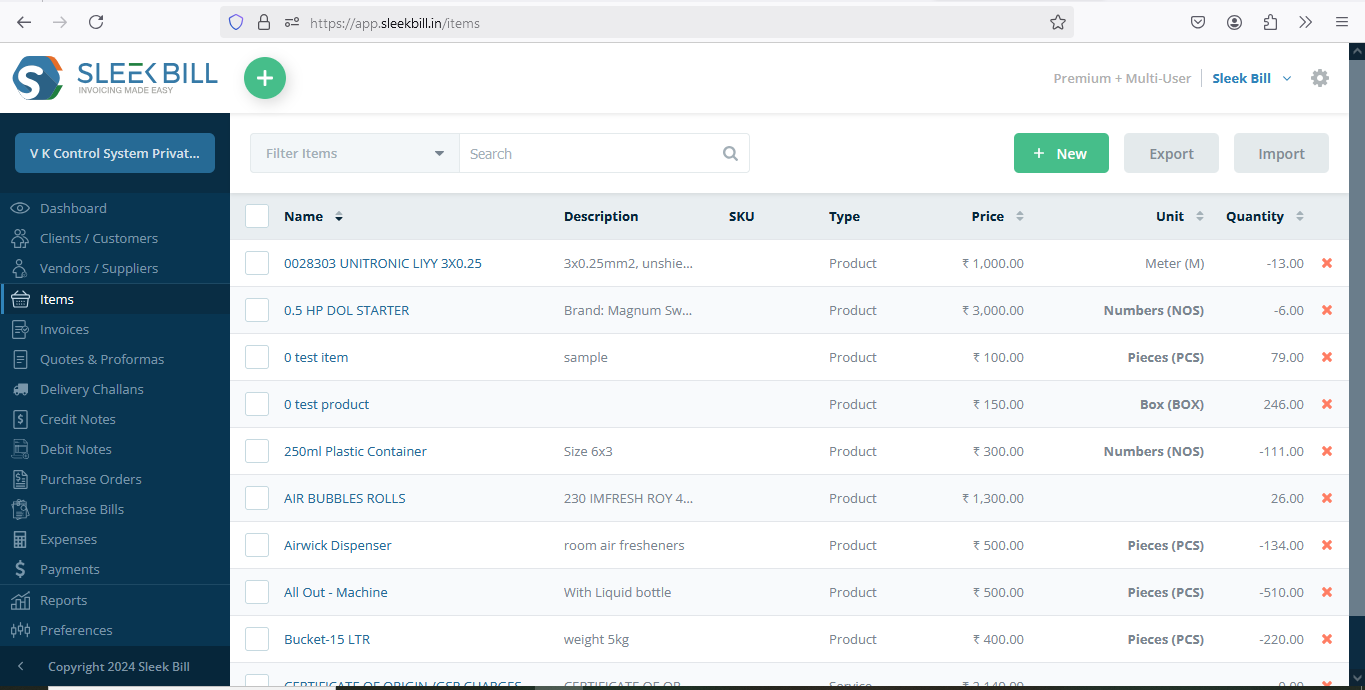Open Purchase Orders from the sidebar
The image size is (1365, 690).
click(90, 479)
